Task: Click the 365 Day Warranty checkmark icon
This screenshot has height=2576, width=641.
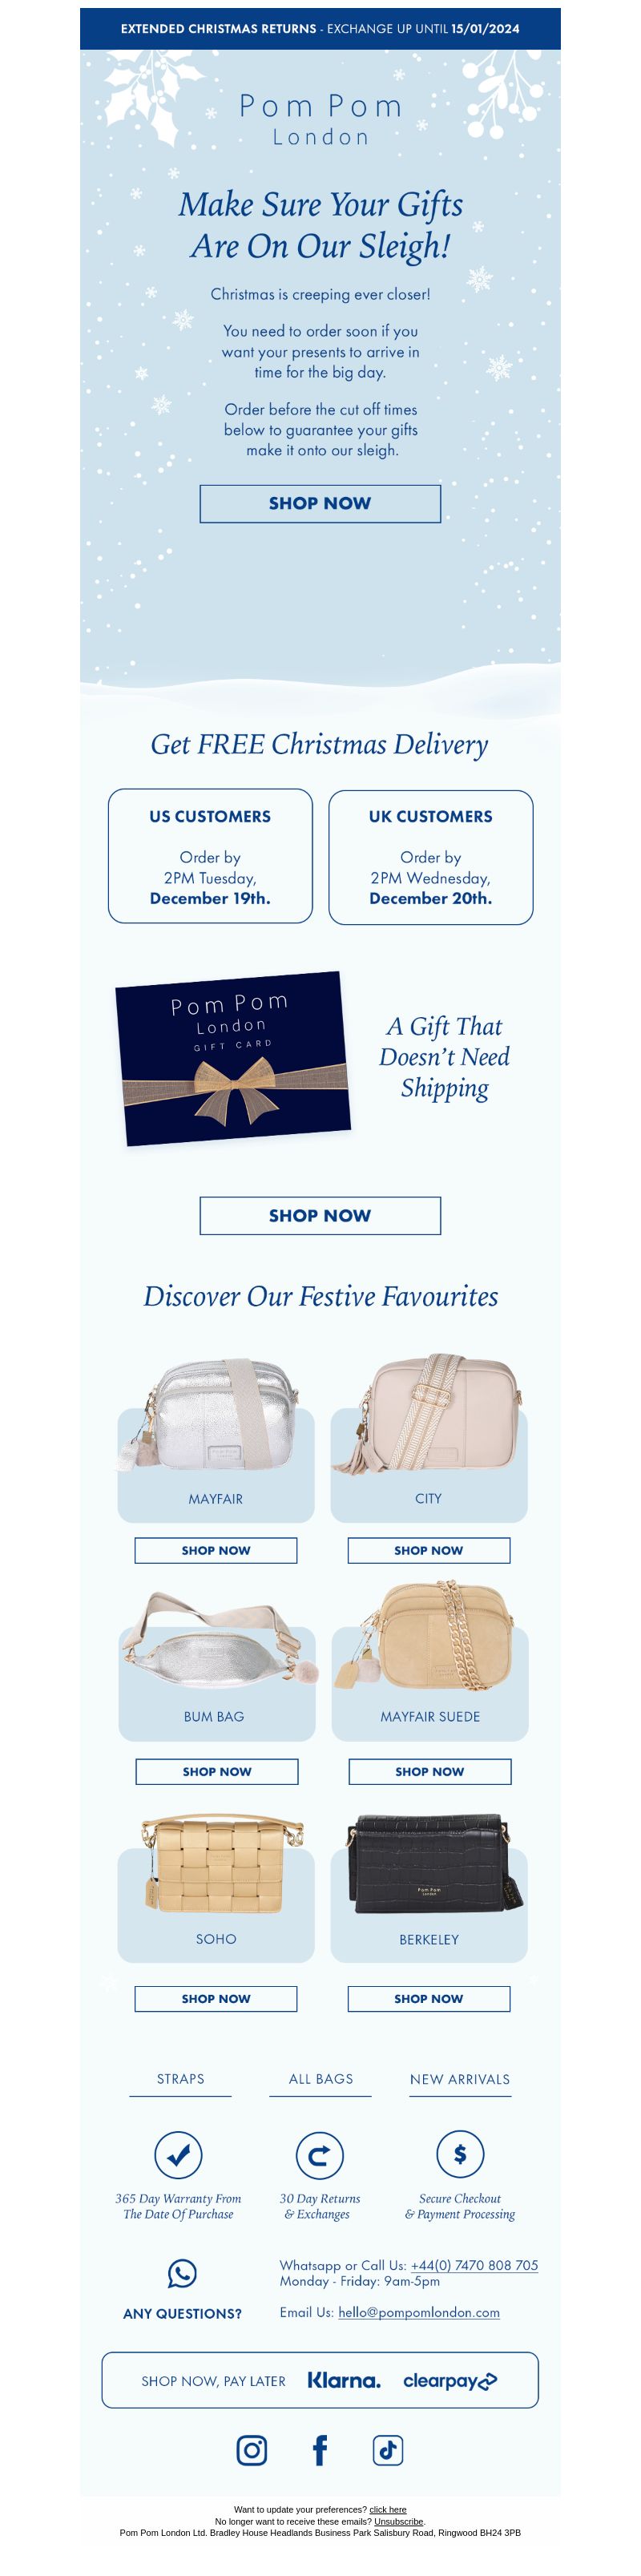Action: click(x=178, y=2154)
